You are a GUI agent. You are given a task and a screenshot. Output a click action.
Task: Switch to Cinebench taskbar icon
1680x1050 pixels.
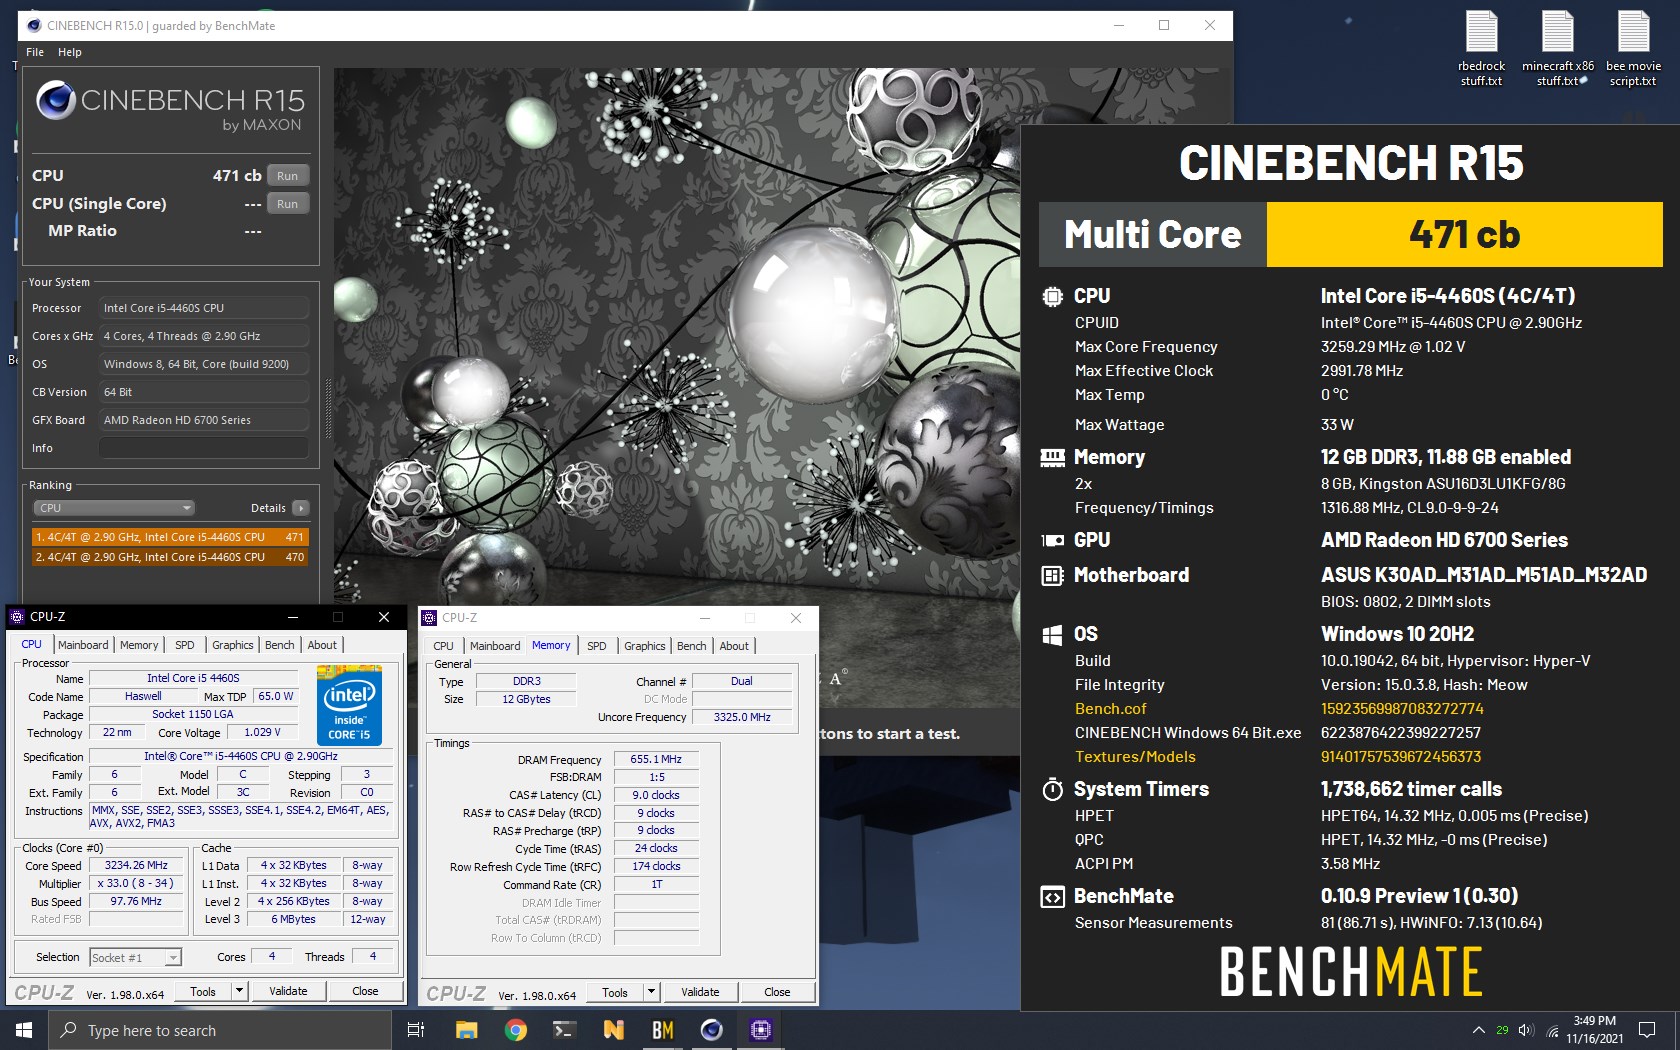point(712,1030)
